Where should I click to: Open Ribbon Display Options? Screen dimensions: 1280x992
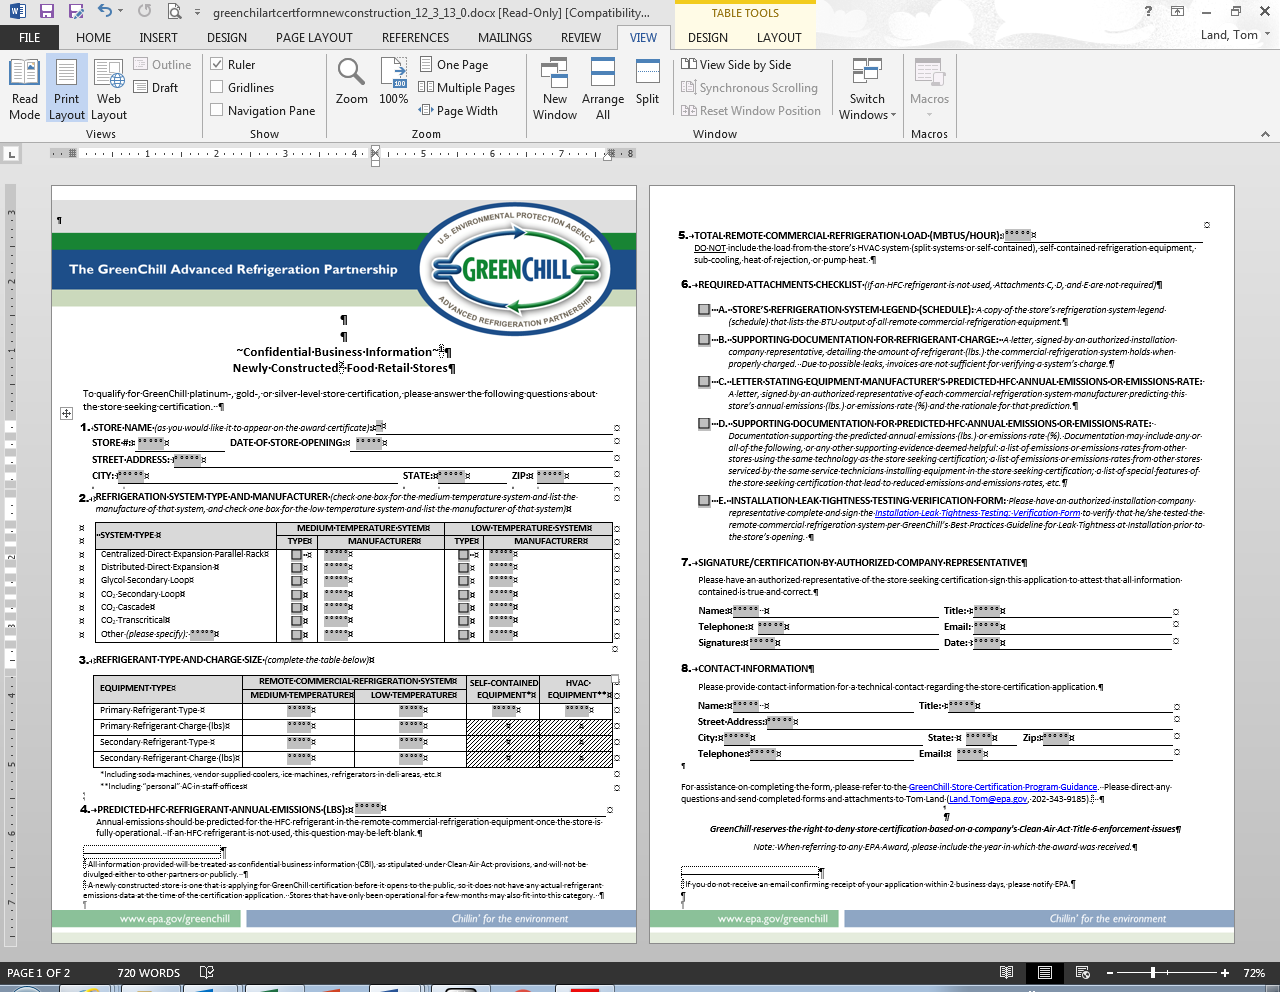point(1178,11)
